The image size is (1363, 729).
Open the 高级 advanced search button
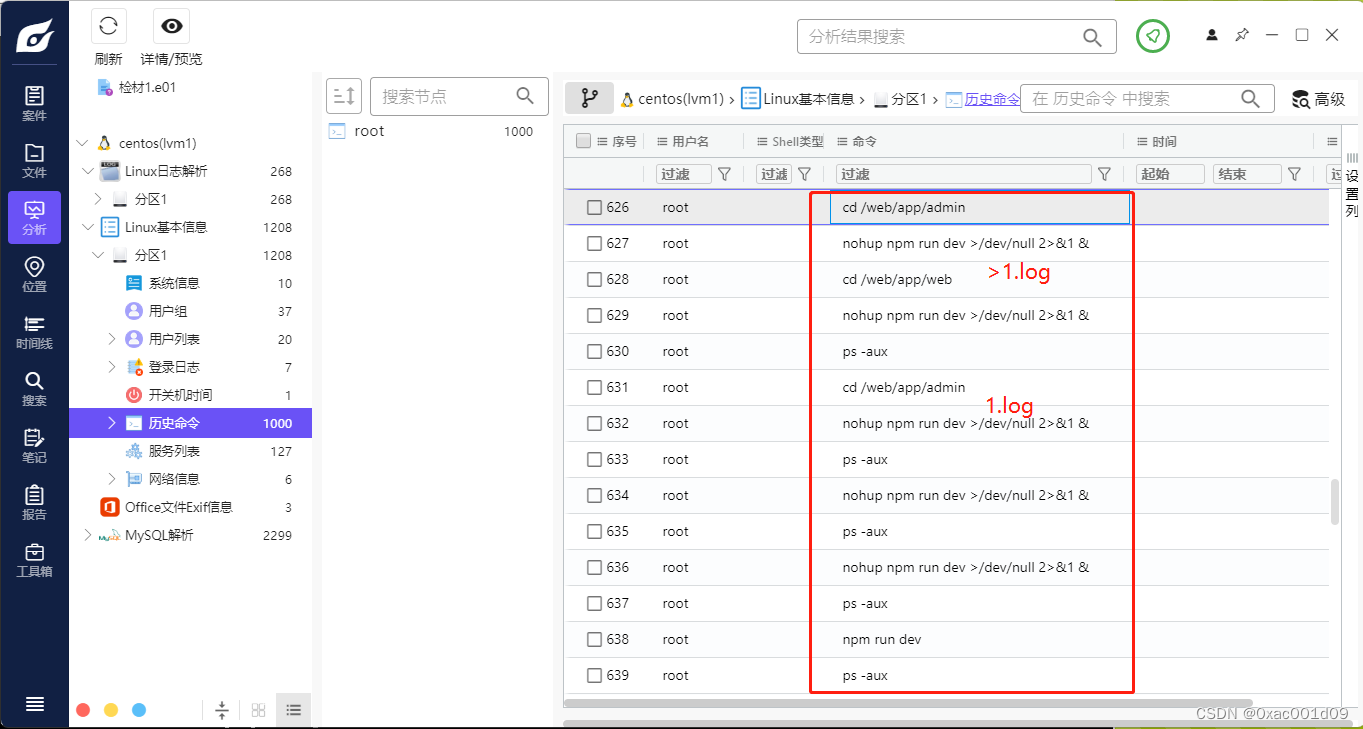click(x=1319, y=99)
